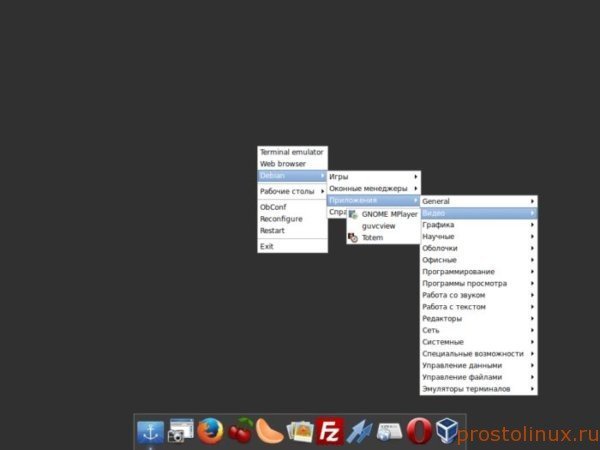Click the Totem icon in submenu
This screenshot has height=450, width=600.
[353, 238]
